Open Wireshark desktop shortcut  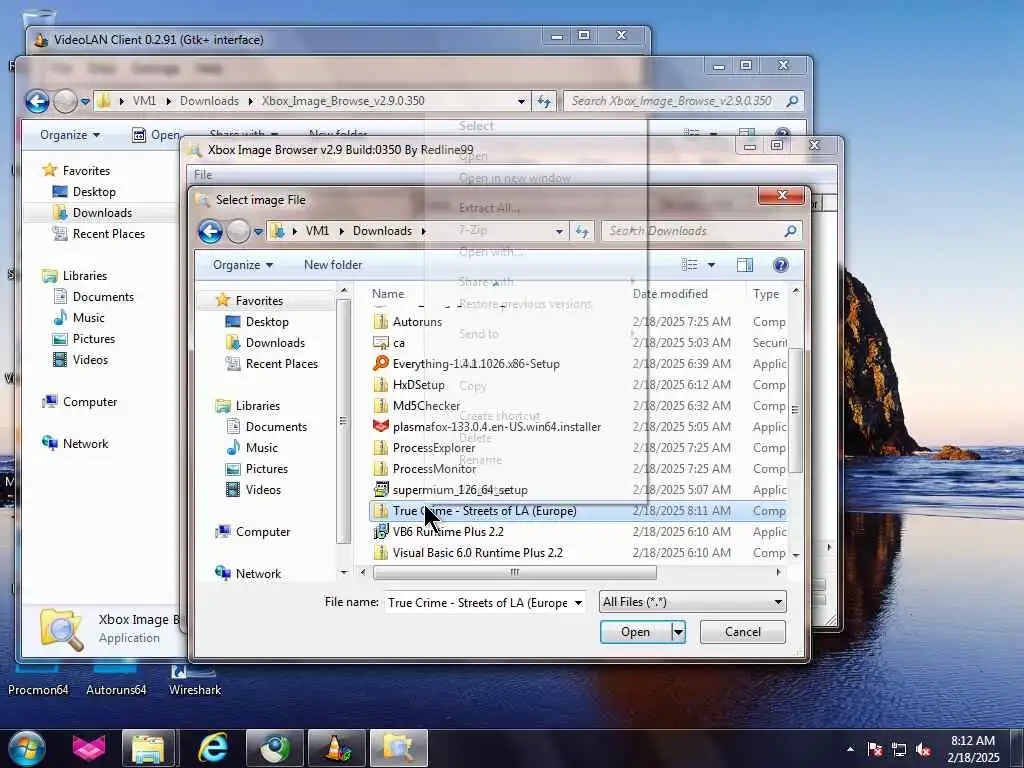click(x=195, y=679)
